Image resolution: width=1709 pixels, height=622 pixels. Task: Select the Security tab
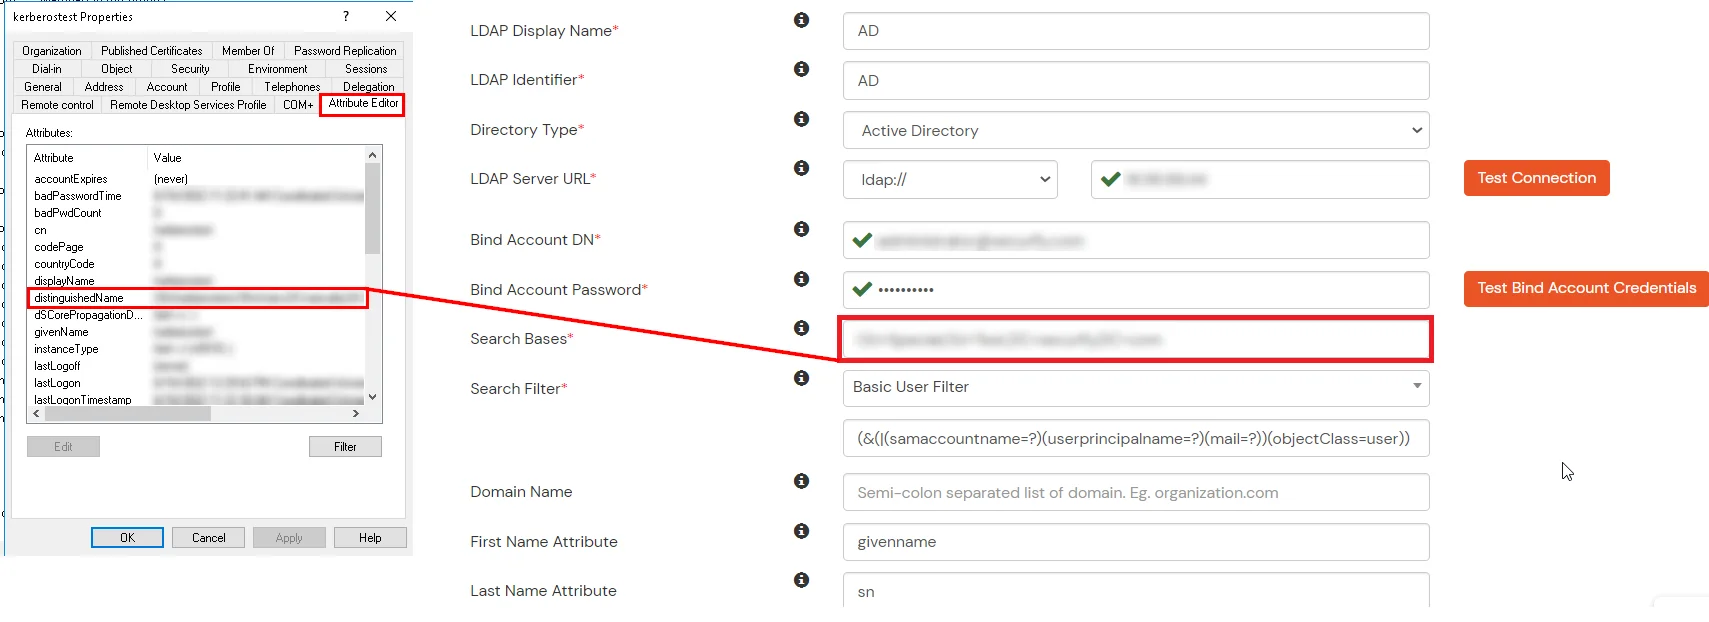pyautogui.click(x=190, y=69)
